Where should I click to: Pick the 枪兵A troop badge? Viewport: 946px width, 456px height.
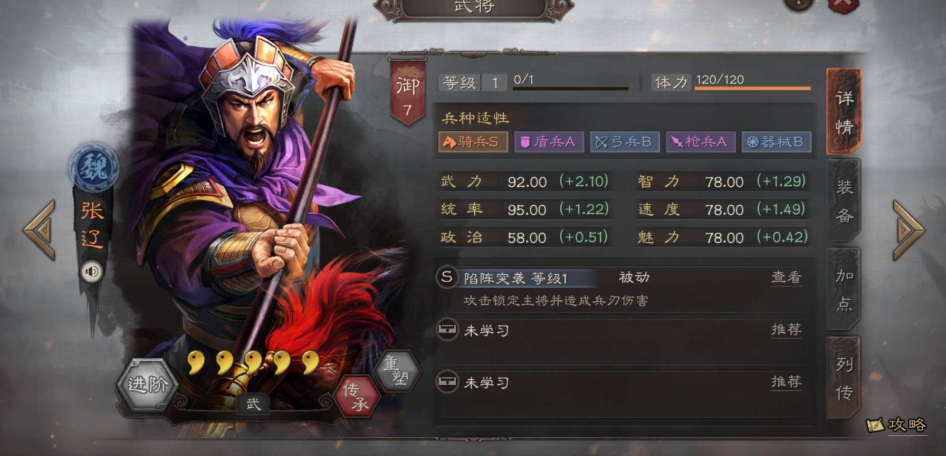700,142
